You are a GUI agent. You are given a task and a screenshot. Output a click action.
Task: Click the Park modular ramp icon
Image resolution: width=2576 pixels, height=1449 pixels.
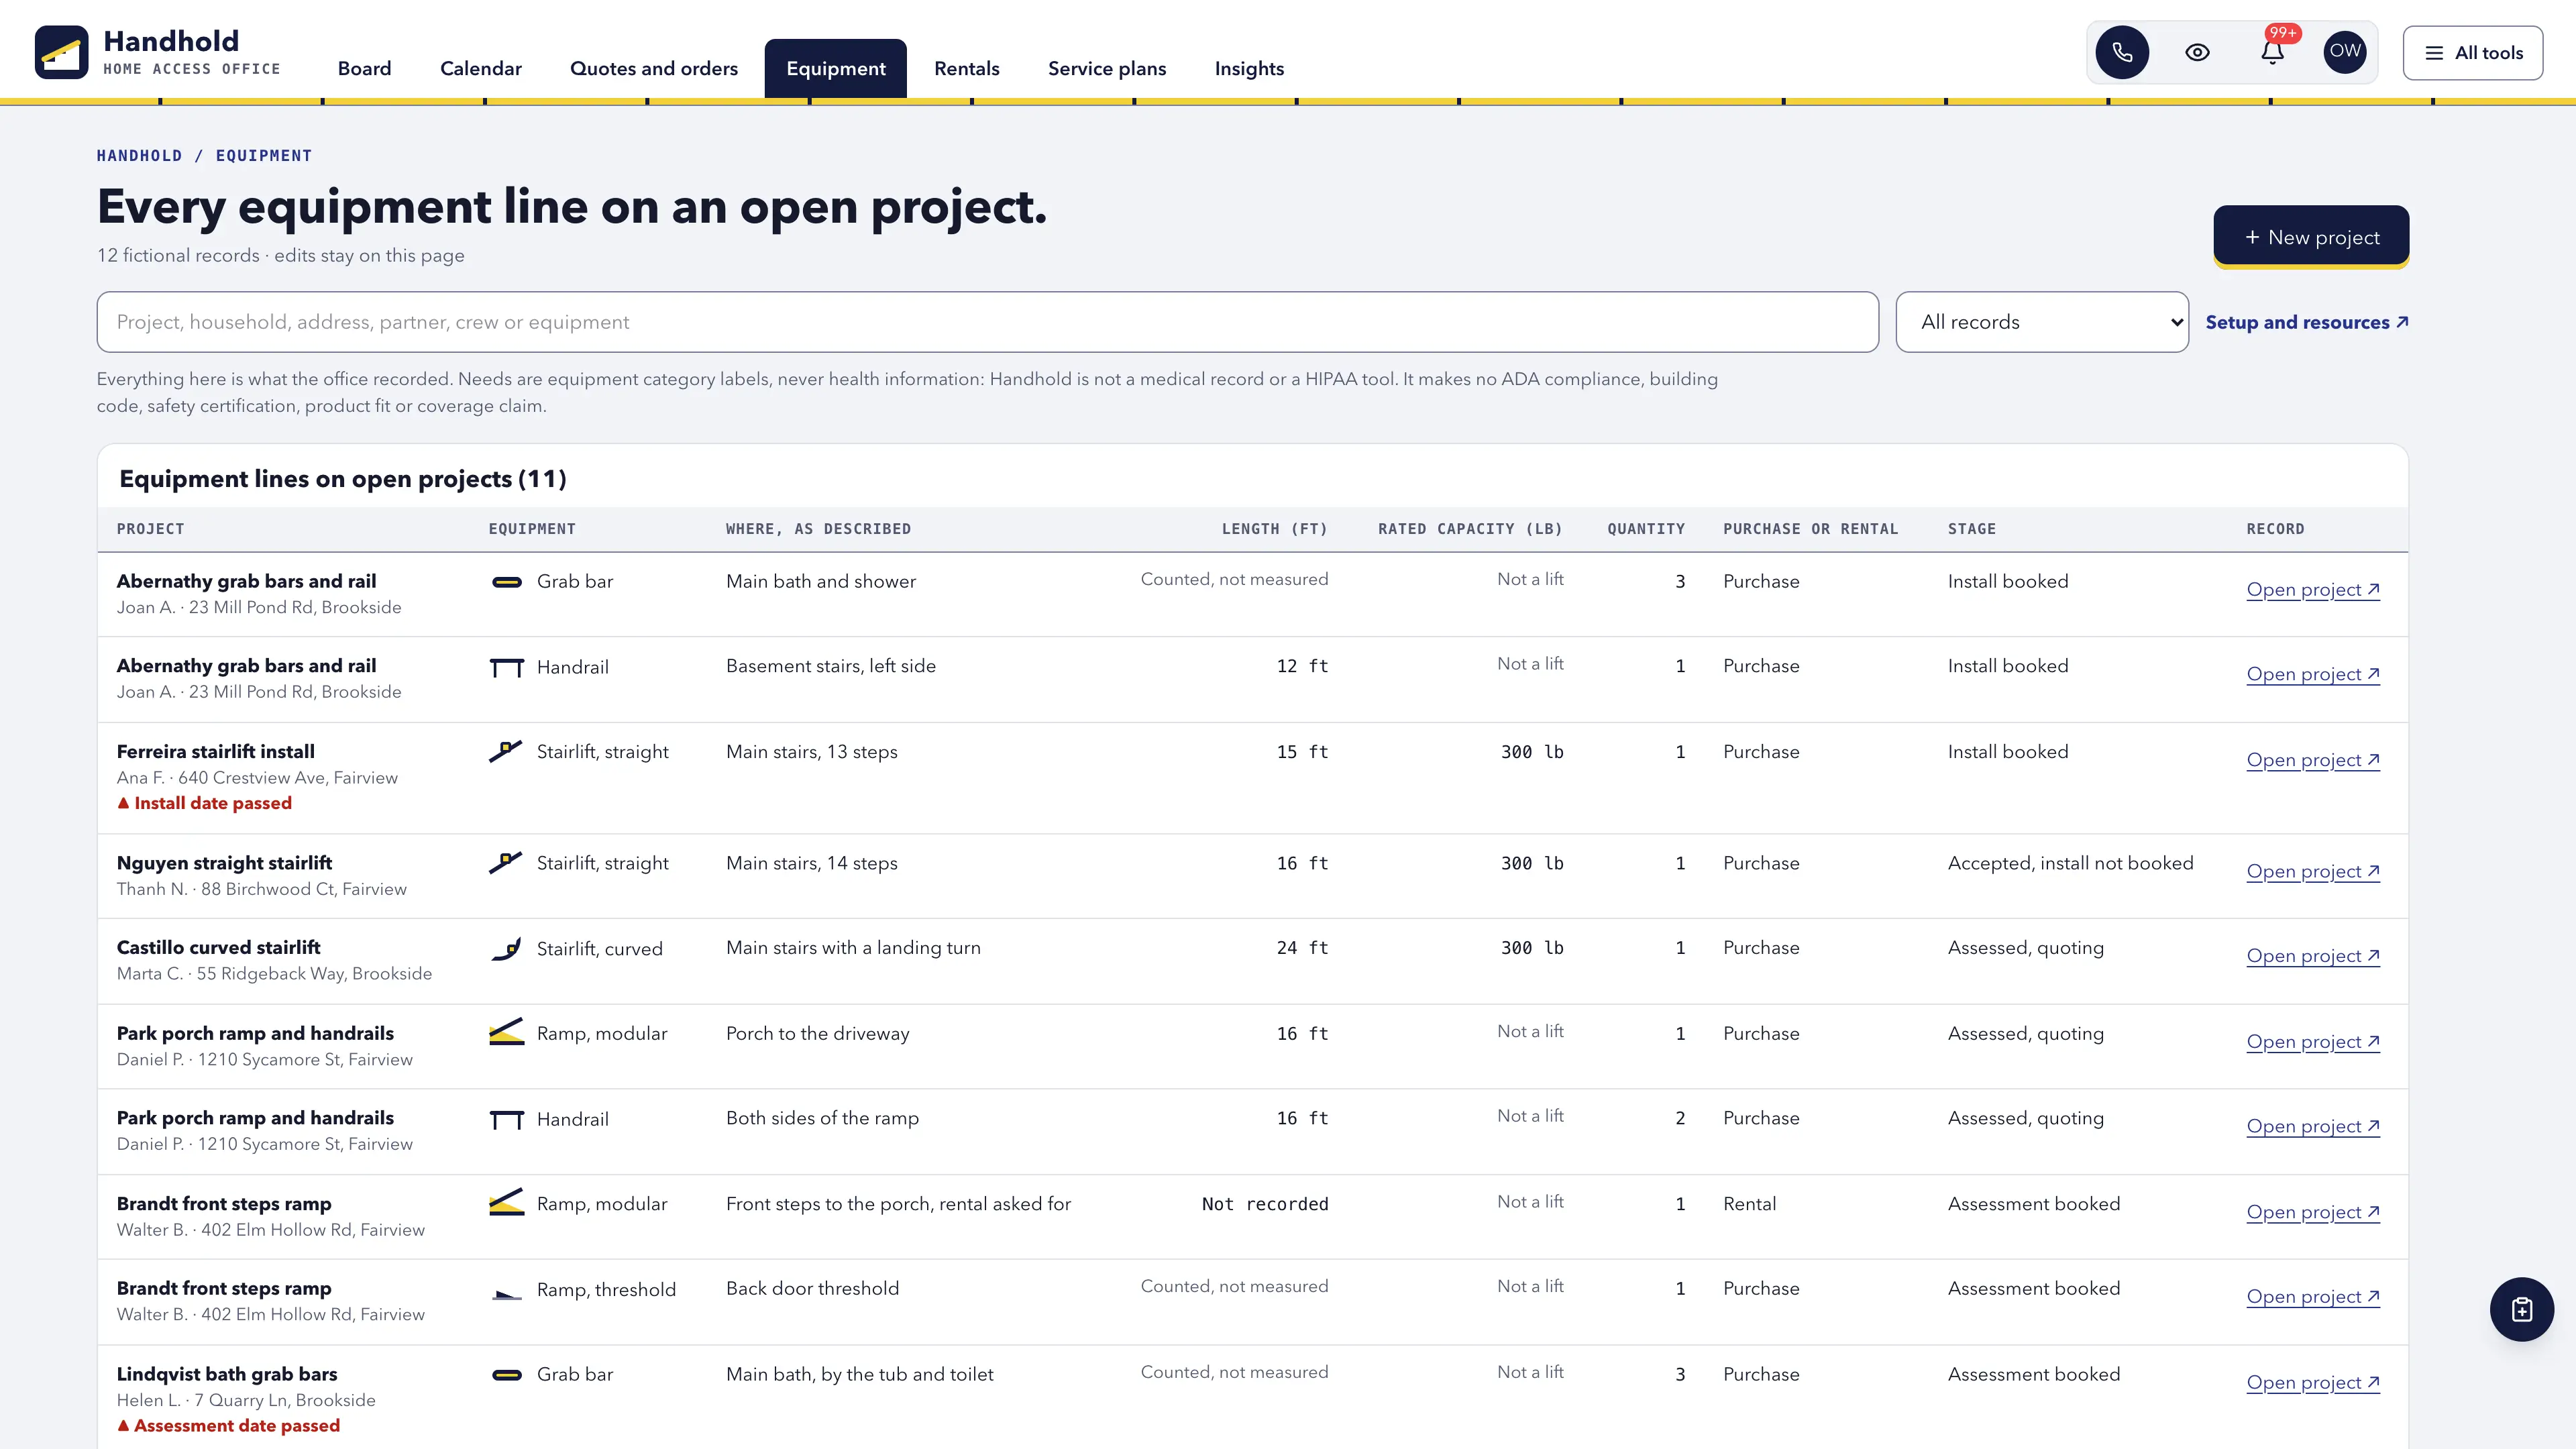pyautogui.click(x=506, y=1033)
